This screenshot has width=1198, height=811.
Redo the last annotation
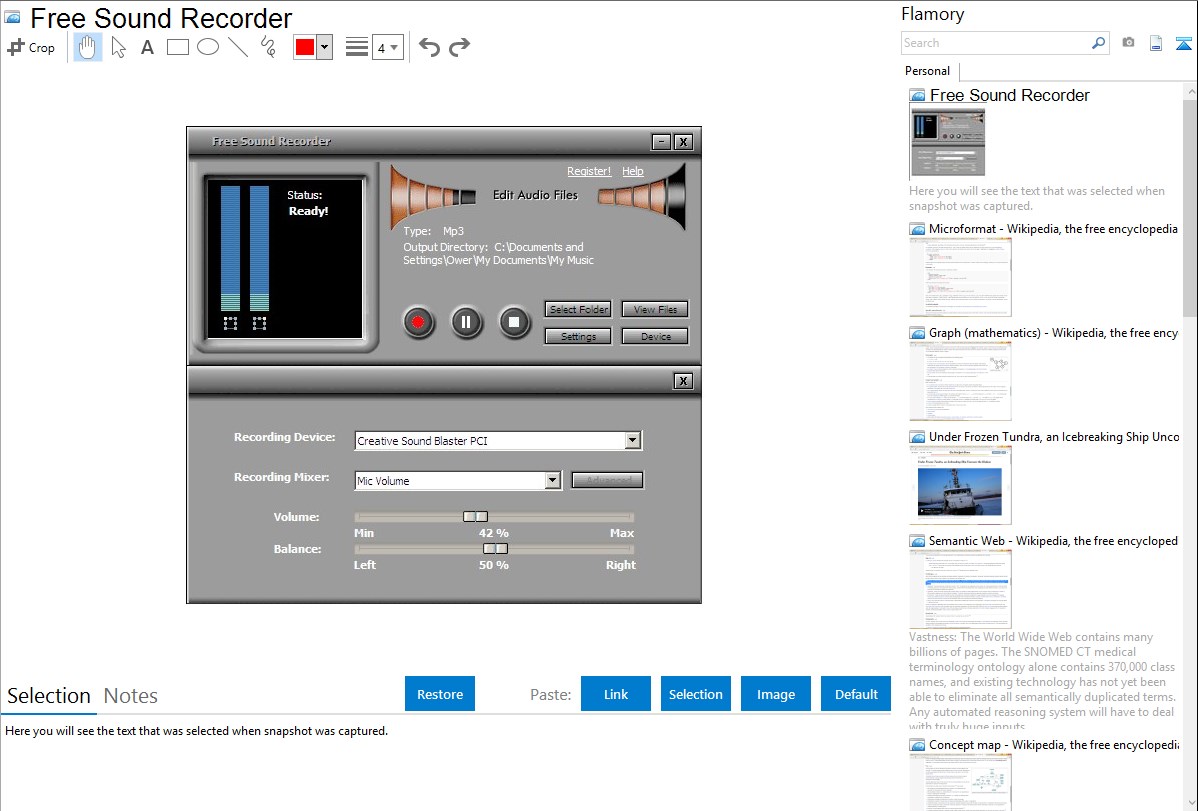pos(459,47)
